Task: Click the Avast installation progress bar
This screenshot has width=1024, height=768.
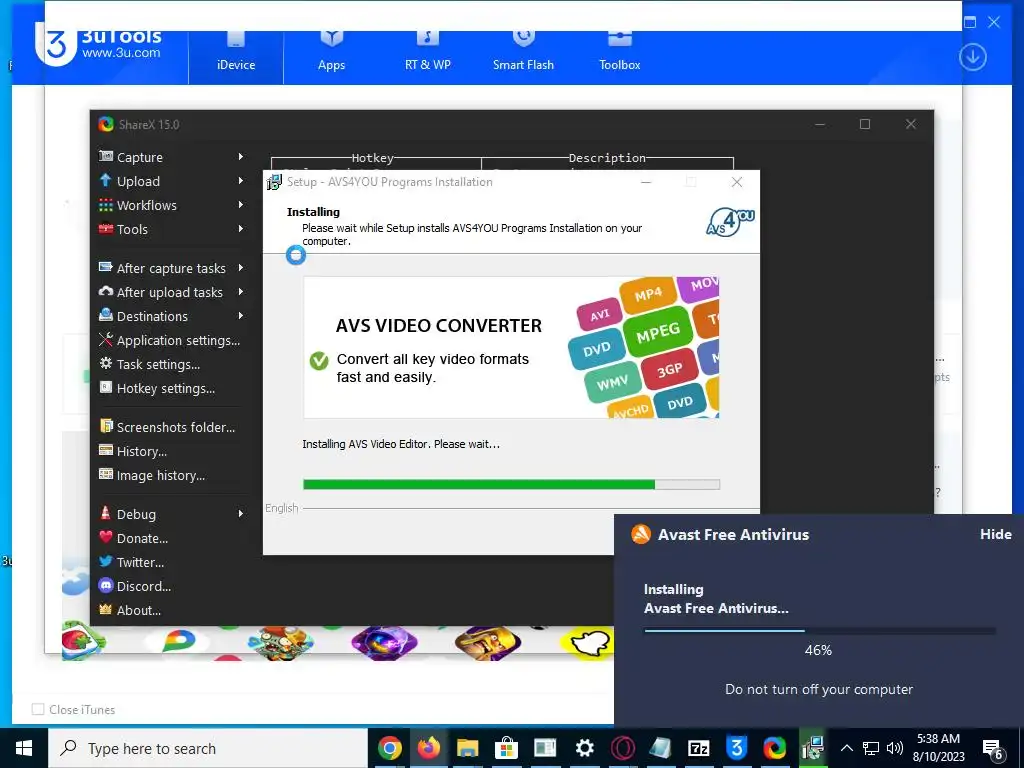Action: tap(820, 631)
